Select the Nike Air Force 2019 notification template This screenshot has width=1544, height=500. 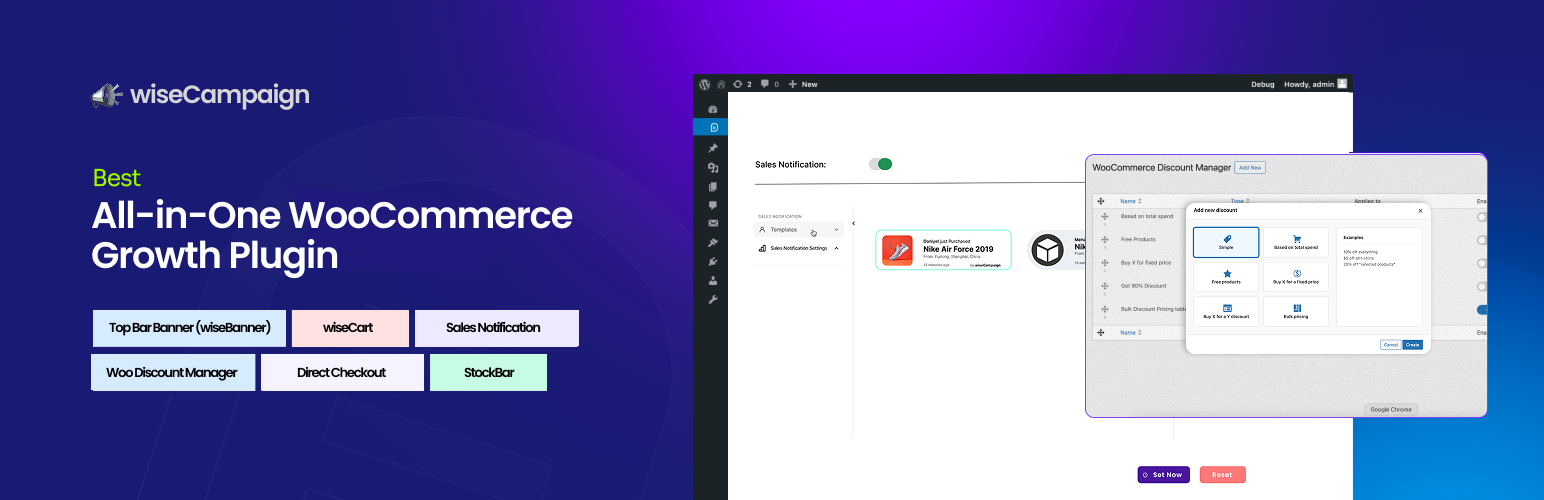pyautogui.click(x=943, y=250)
